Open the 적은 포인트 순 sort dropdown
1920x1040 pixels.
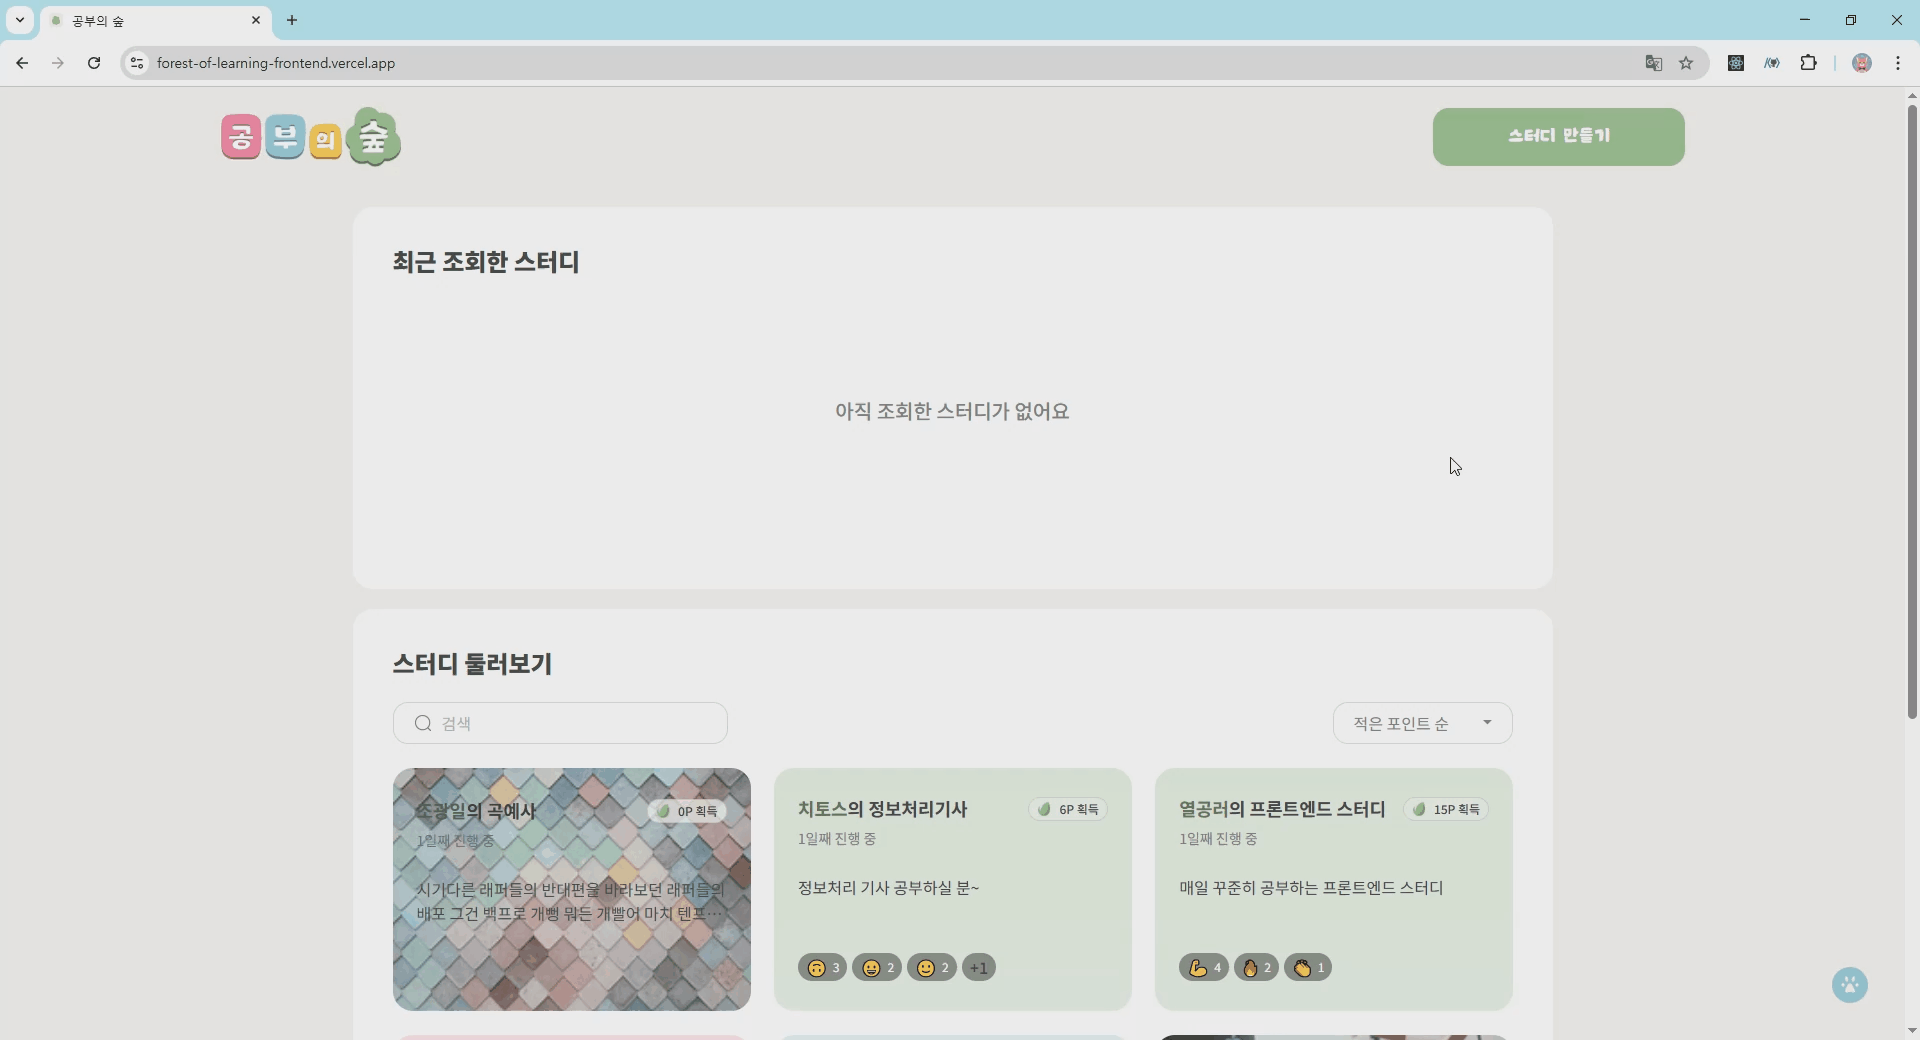pyautogui.click(x=1422, y=723)
